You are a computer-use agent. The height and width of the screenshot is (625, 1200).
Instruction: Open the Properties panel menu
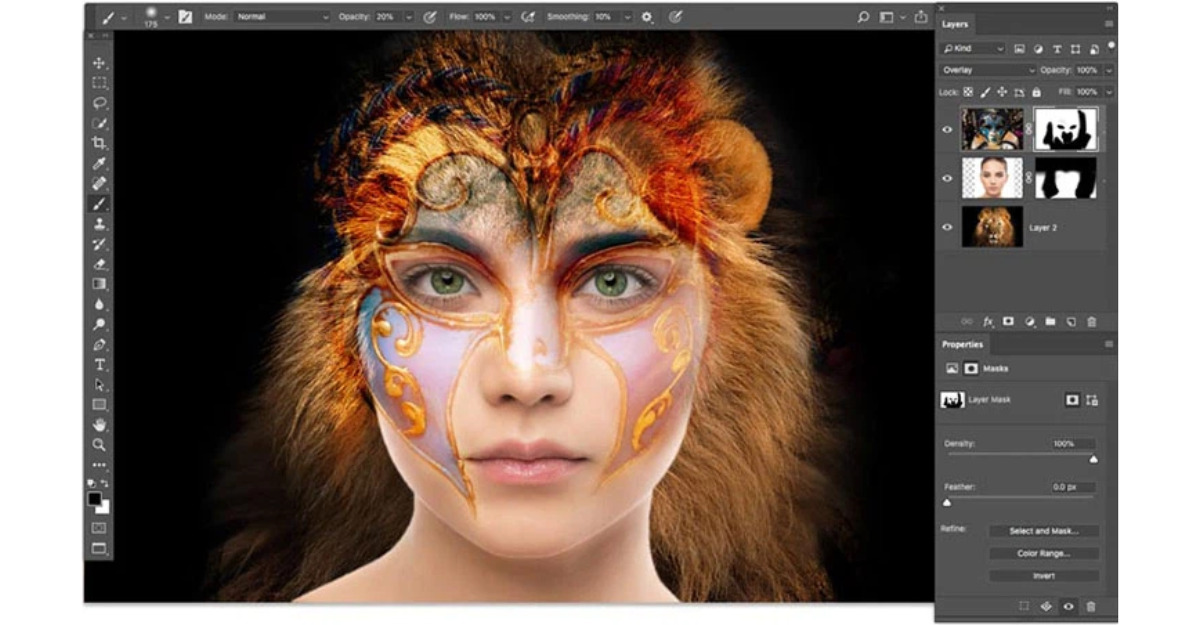1108,344
